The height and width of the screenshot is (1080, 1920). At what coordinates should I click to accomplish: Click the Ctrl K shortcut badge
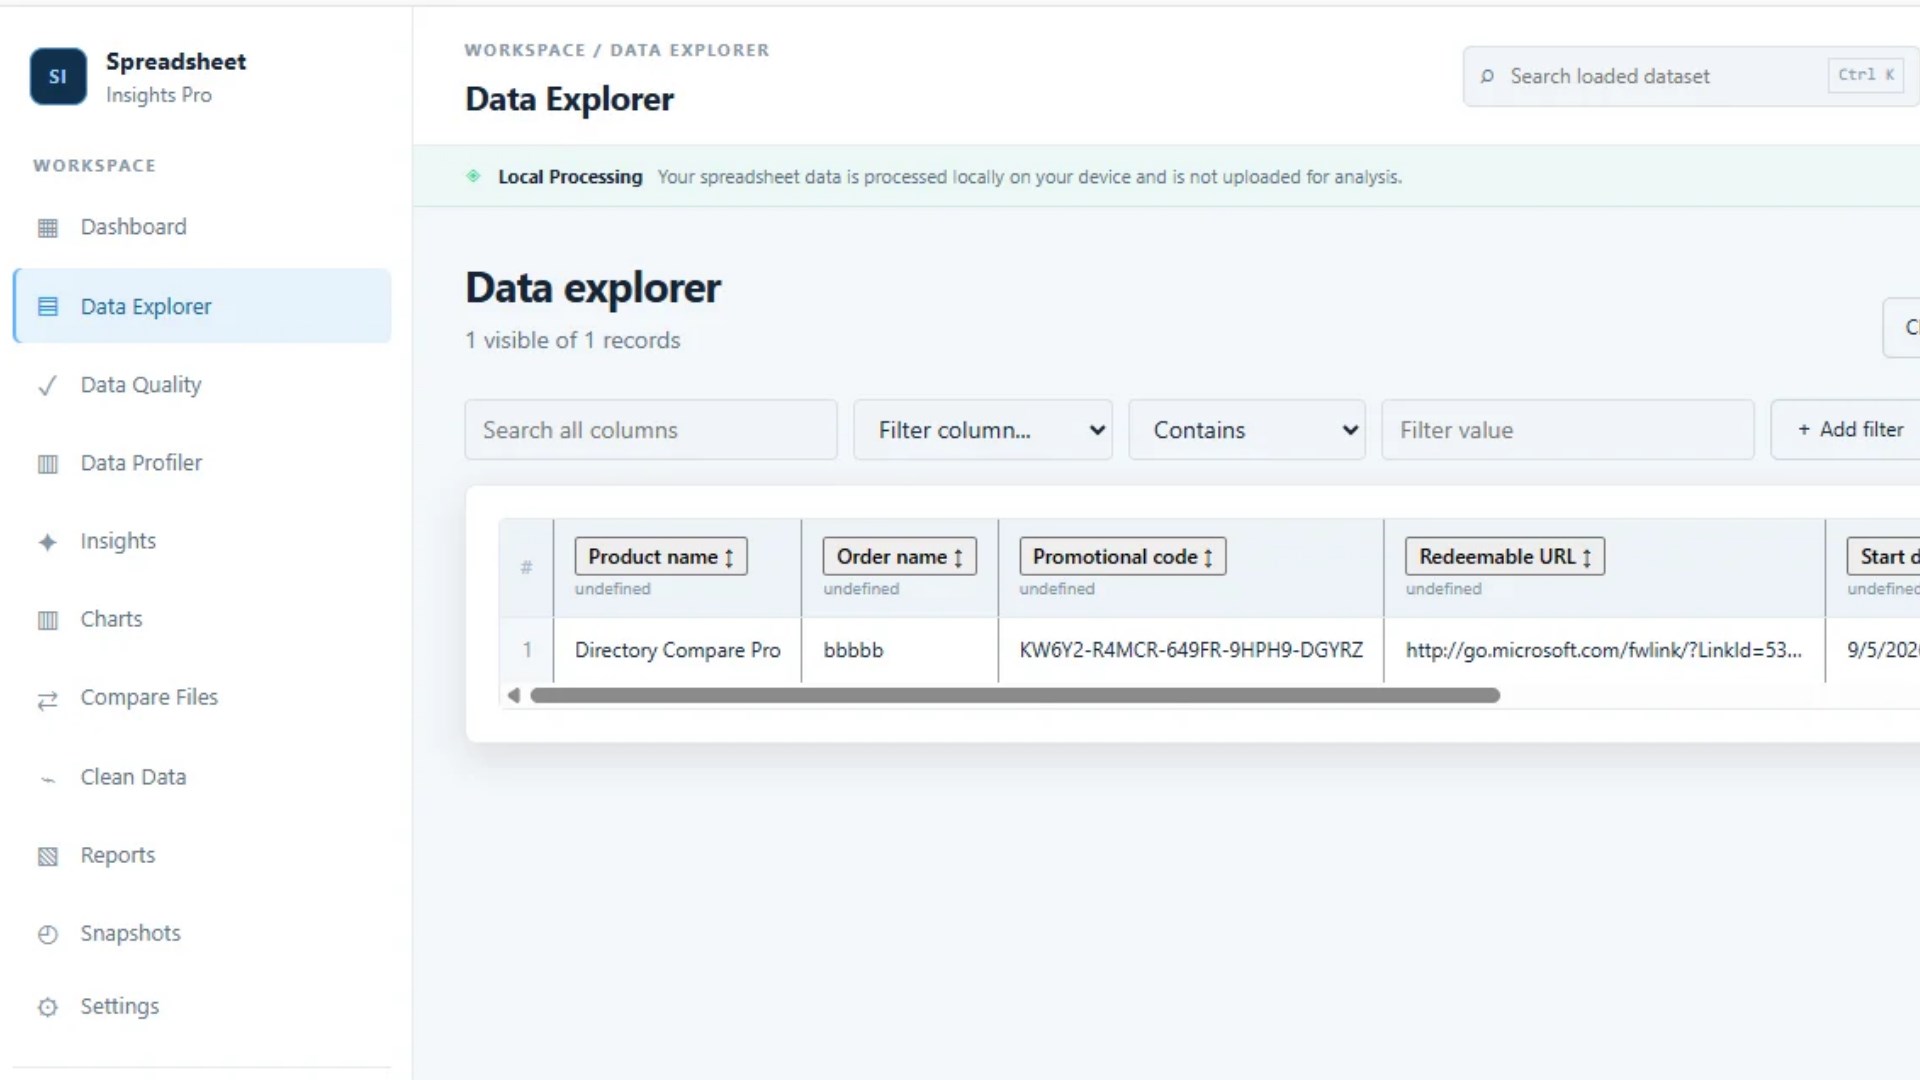1865,75
